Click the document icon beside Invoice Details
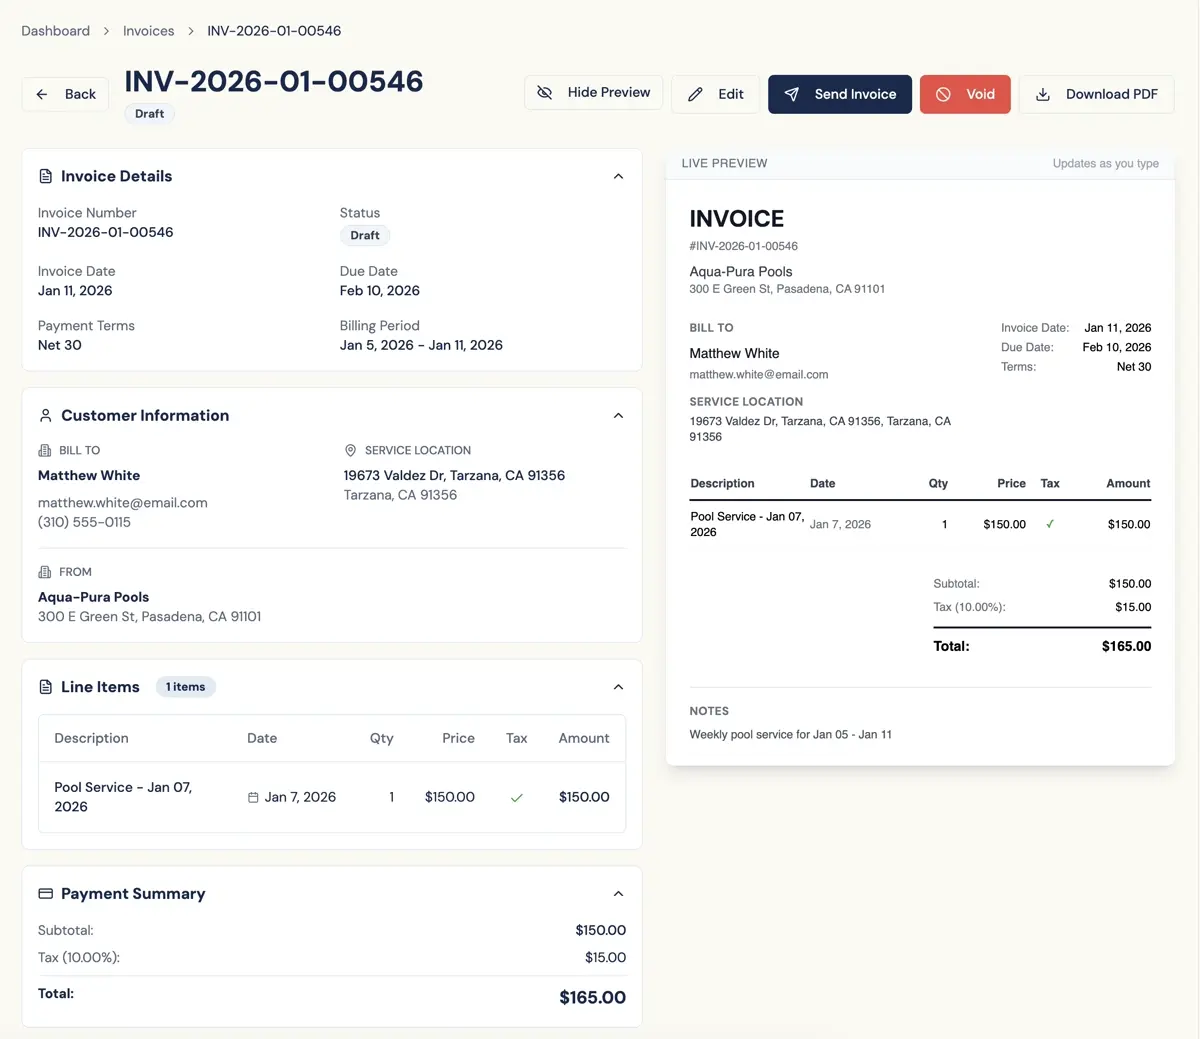This screenshot has height=1039, width=1200. point(45,175)
